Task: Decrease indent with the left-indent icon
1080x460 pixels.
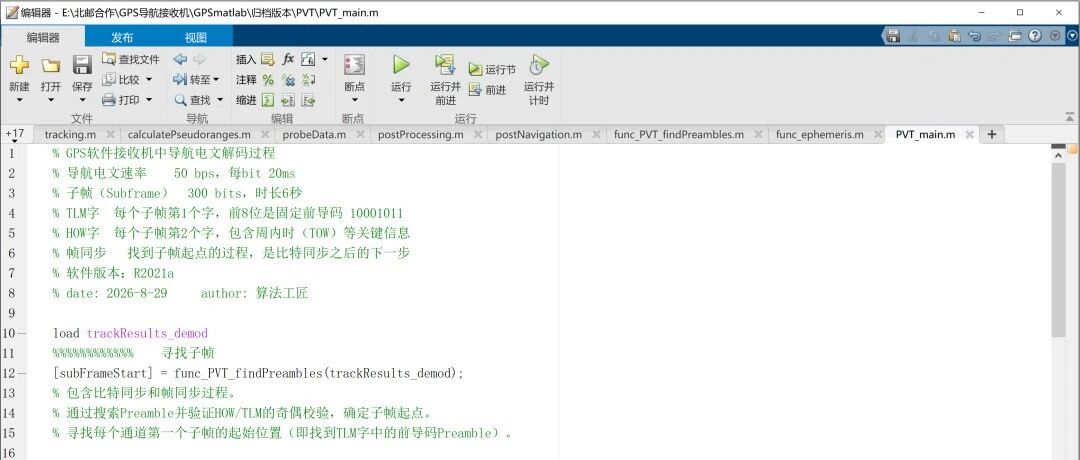Action: coord(309,101)
